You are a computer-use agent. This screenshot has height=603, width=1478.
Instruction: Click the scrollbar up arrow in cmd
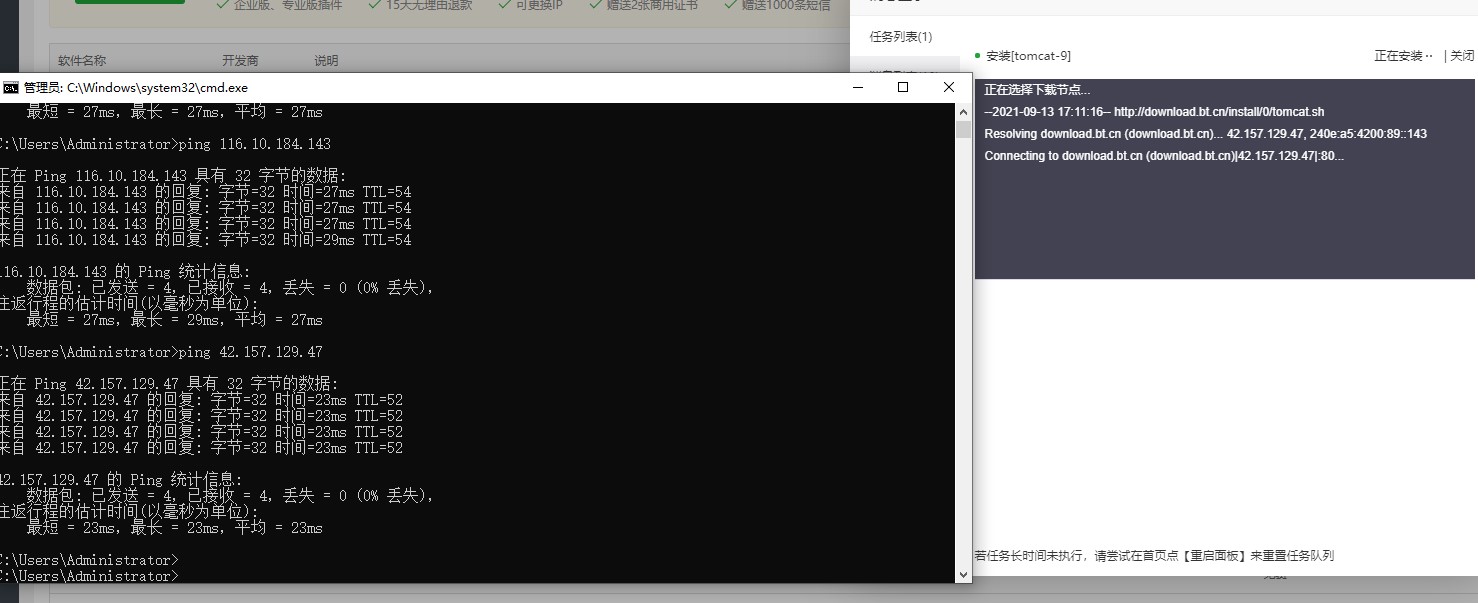pos(963,111)
